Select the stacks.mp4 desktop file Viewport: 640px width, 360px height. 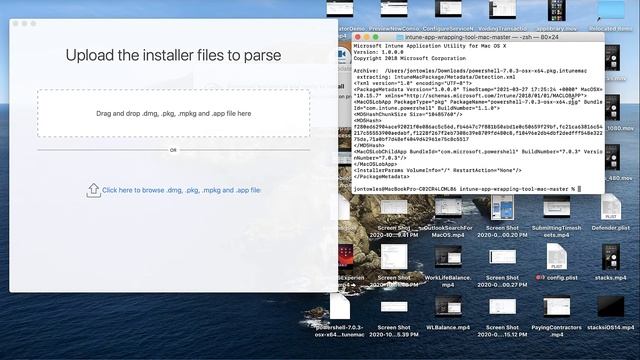click(x=611, y=257)
